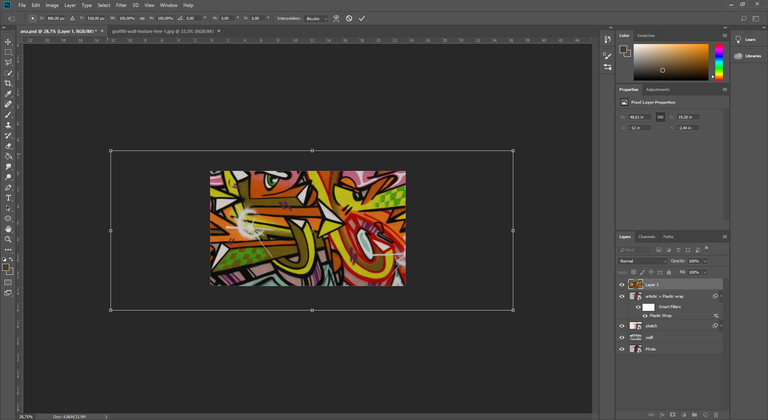This screenshot has height=420, width=768.
Task: Commit the transform with the checkmark
Action: [x=362, y=18]
